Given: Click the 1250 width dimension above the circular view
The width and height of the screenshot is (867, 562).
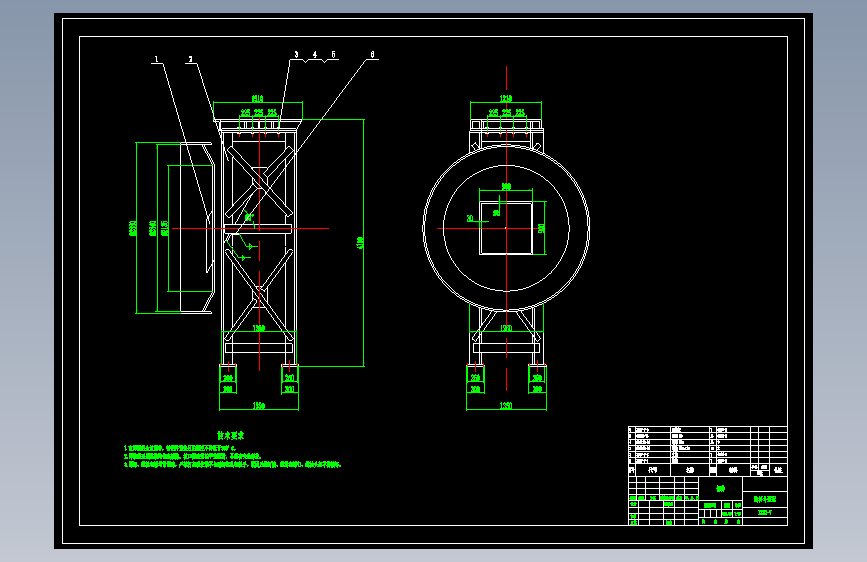Looking at the screenshot, I should pyautogui.click(x=506, y=98).
